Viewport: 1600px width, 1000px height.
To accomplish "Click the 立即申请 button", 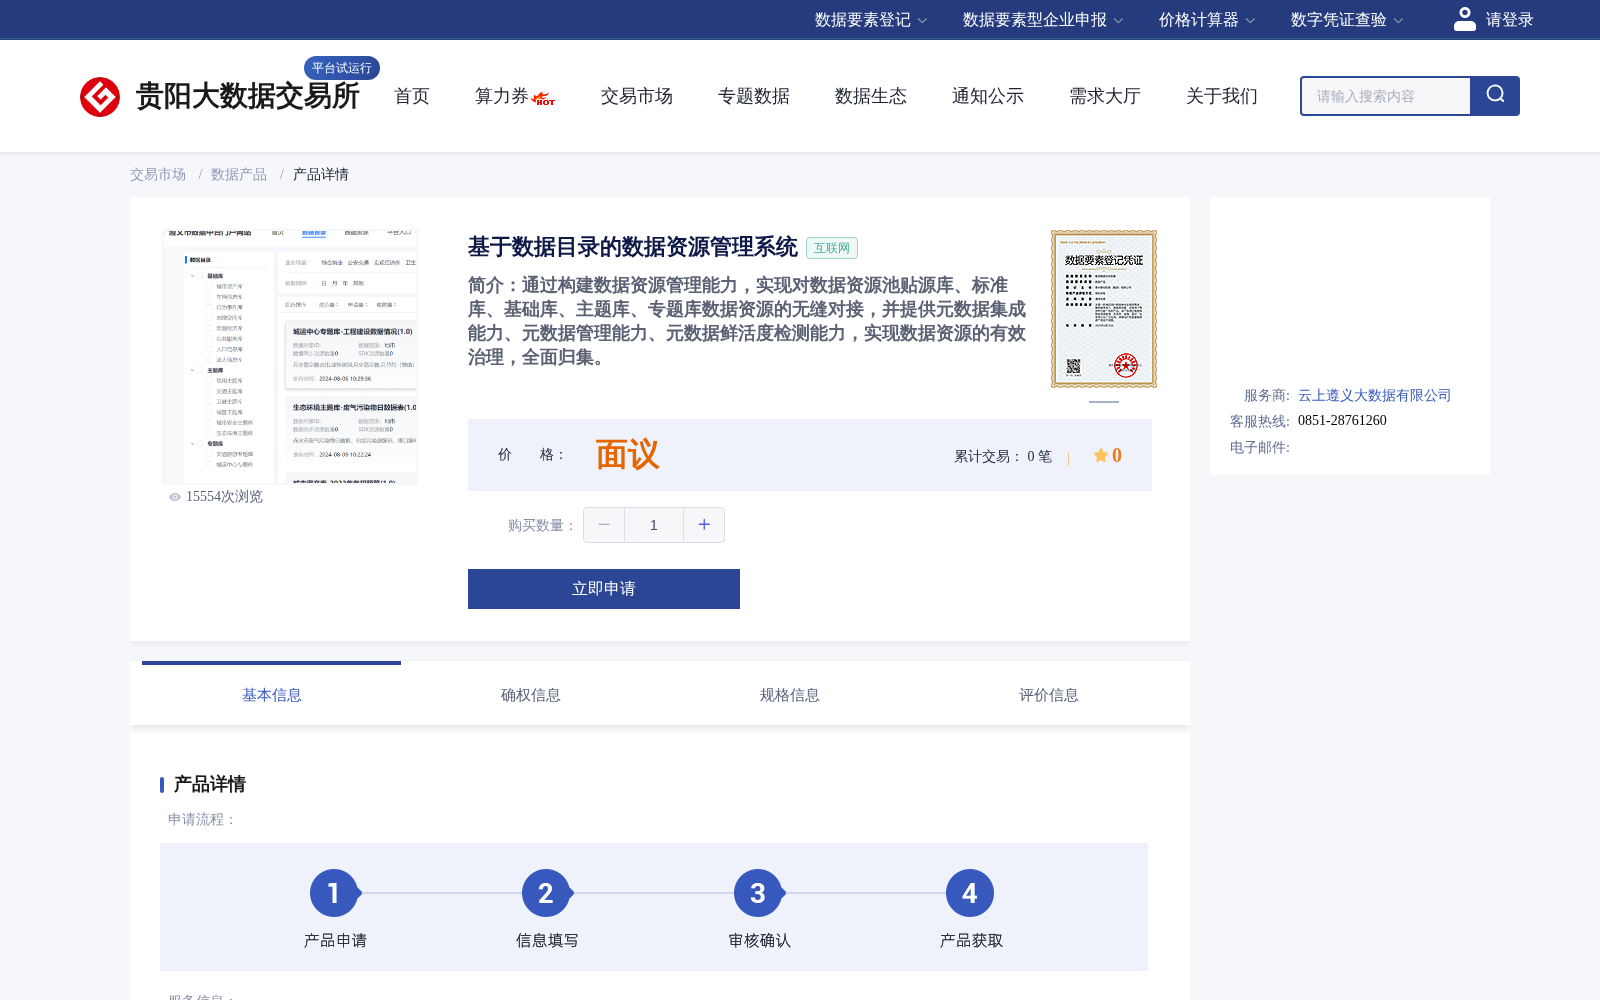I will [604, 589].
